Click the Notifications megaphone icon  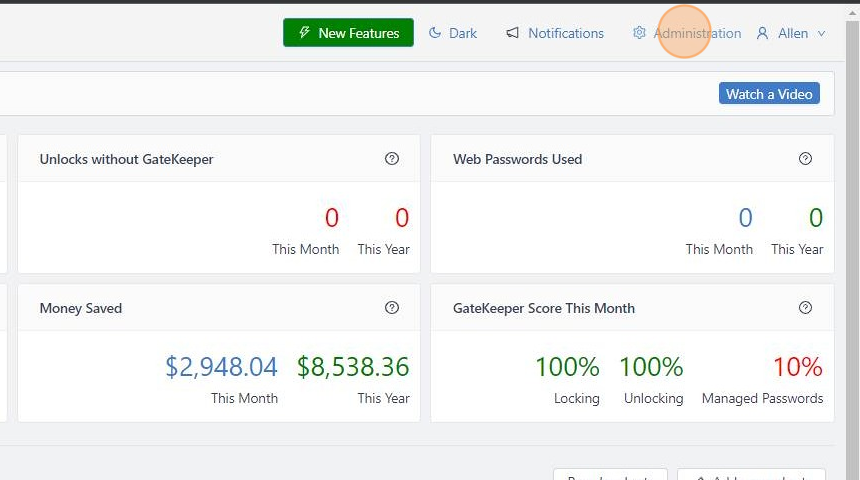(x=513, y=33)
